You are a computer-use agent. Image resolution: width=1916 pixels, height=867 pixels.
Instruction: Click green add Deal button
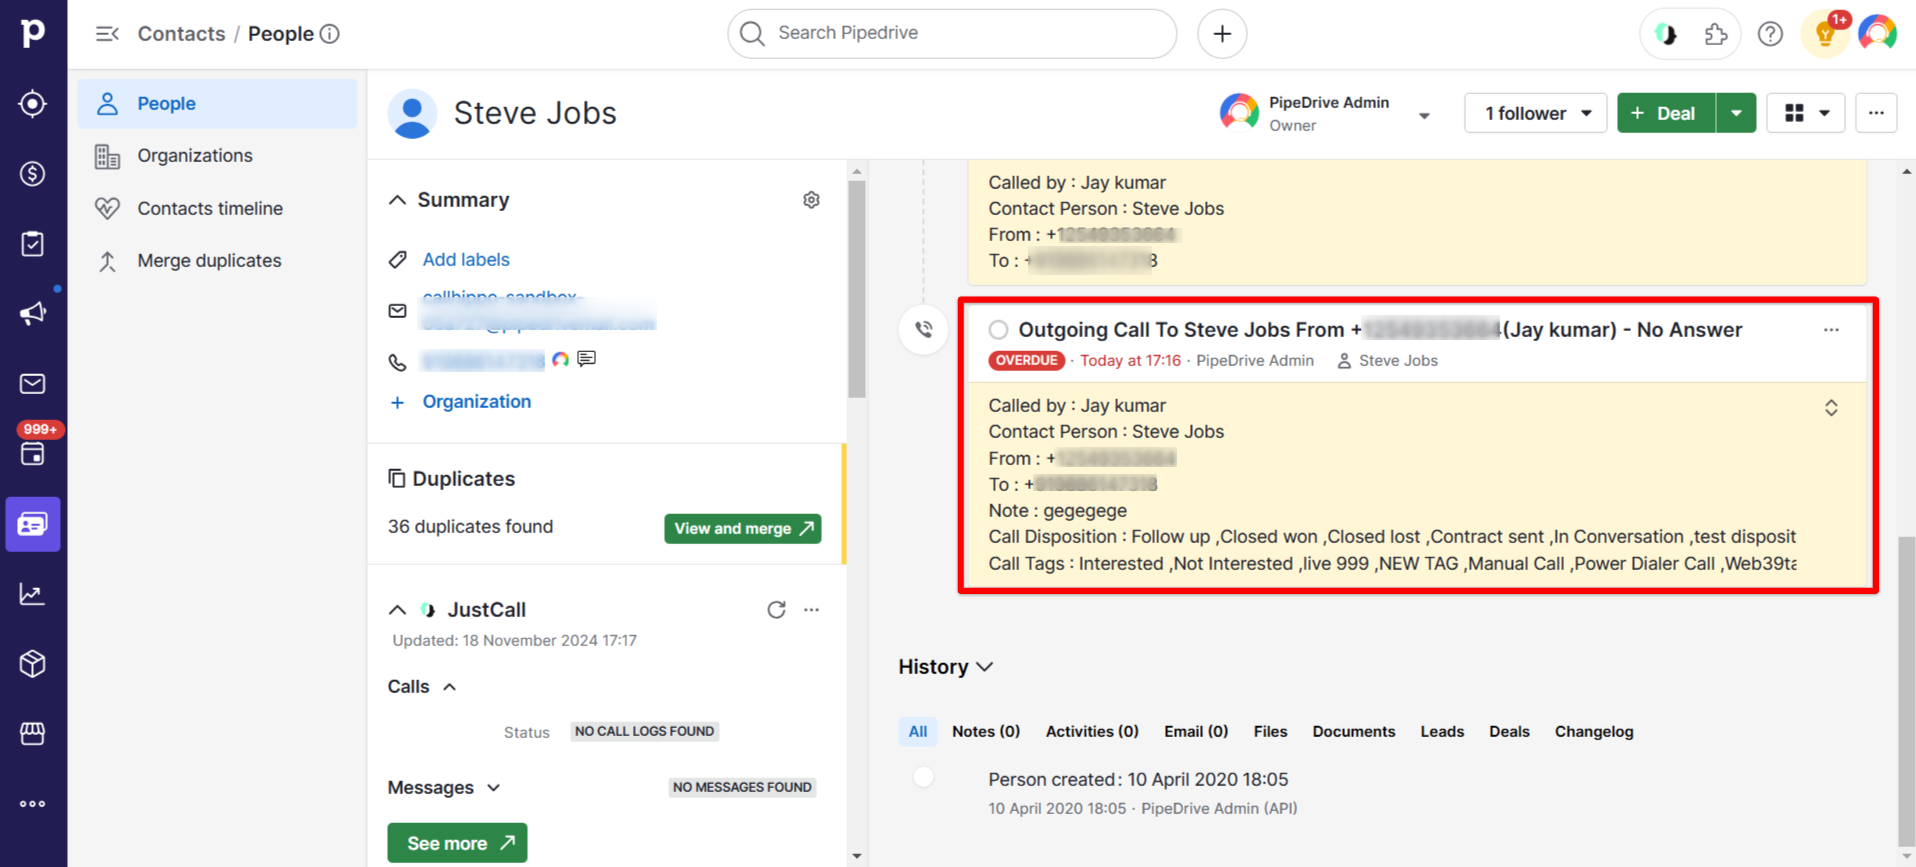click(1666, 113)
